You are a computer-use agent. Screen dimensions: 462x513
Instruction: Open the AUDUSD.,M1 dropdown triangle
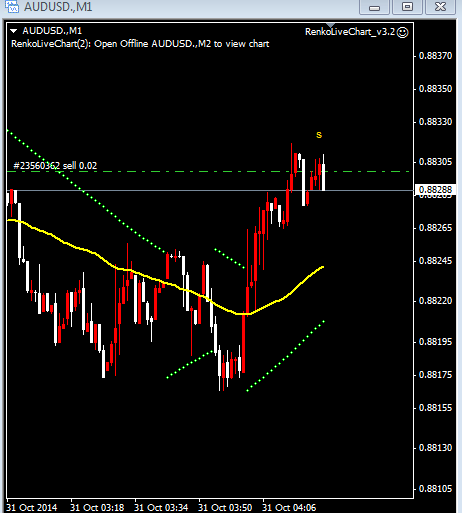tap(14, 31)
